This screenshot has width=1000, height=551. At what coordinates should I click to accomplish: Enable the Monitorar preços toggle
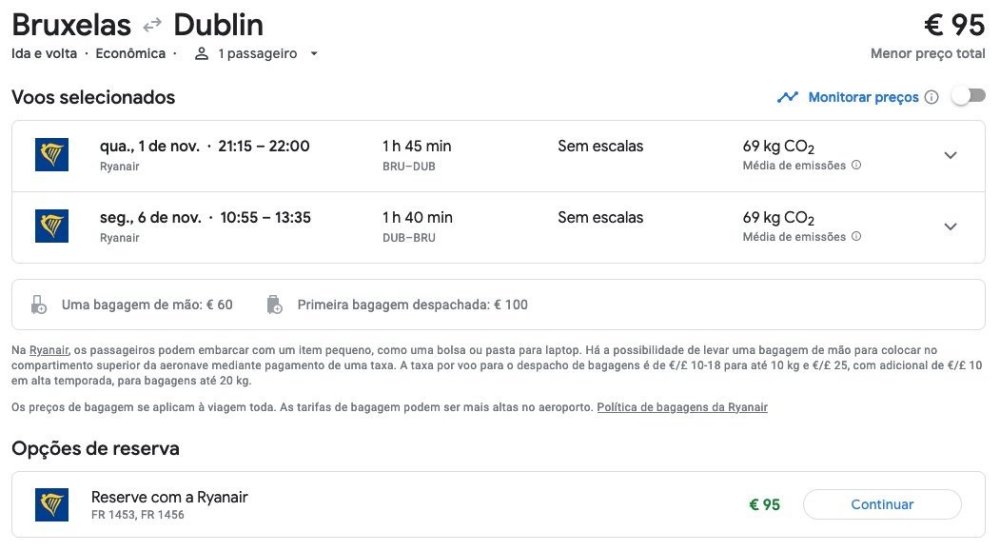click(967, 97)
